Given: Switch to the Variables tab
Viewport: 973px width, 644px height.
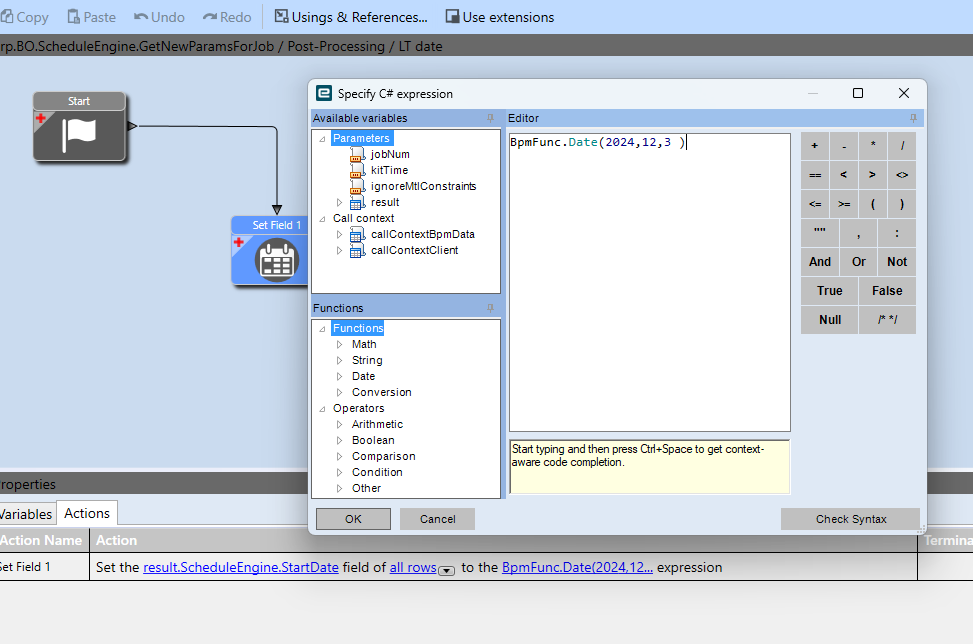Looking at the screenshot, I should [26, 514].
